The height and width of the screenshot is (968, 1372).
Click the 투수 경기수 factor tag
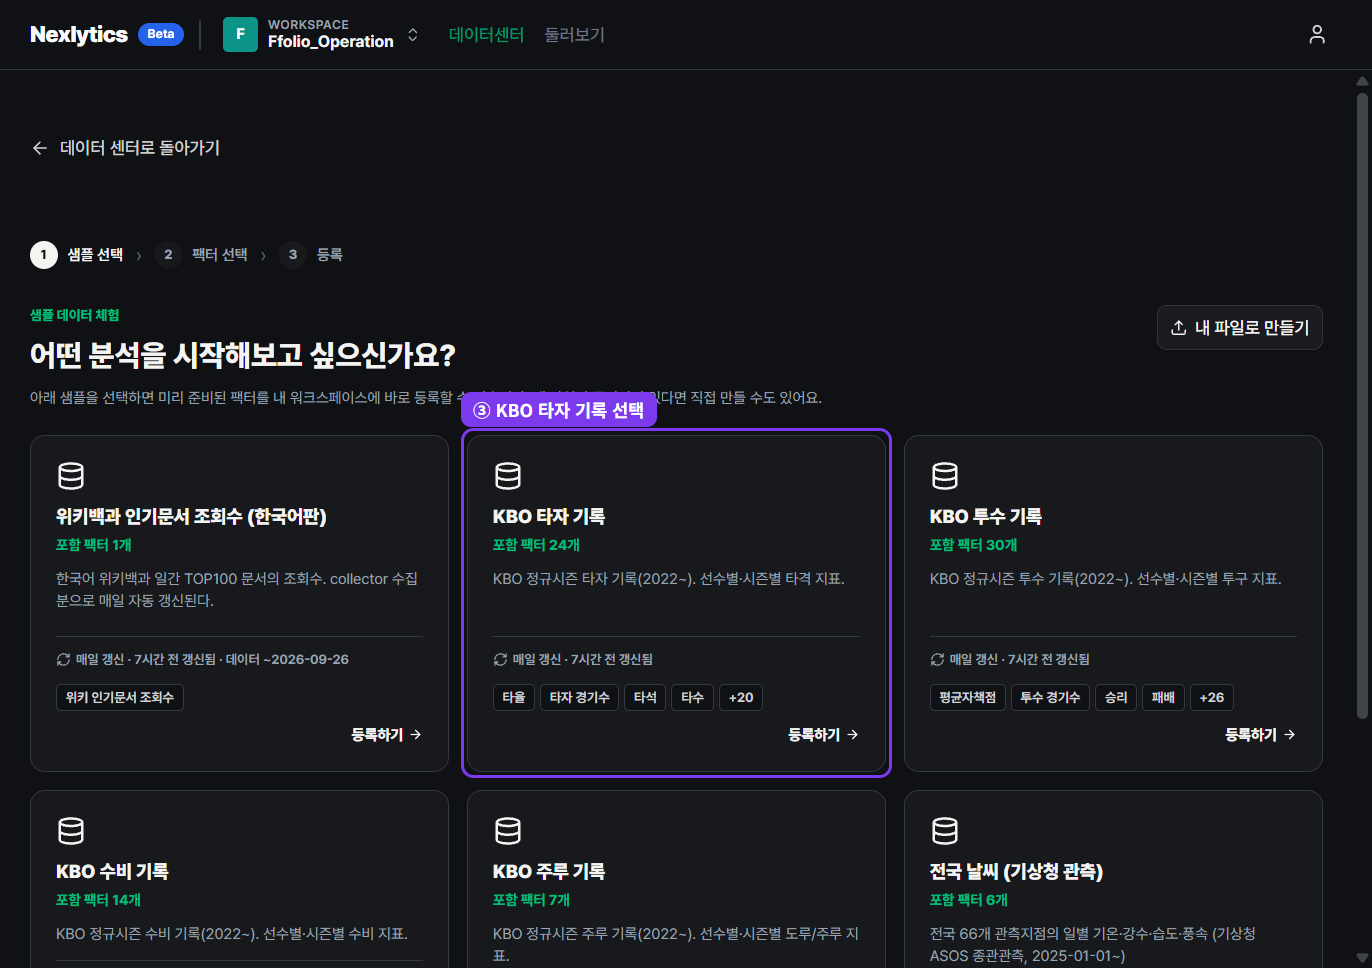[x=1050, y=697]
